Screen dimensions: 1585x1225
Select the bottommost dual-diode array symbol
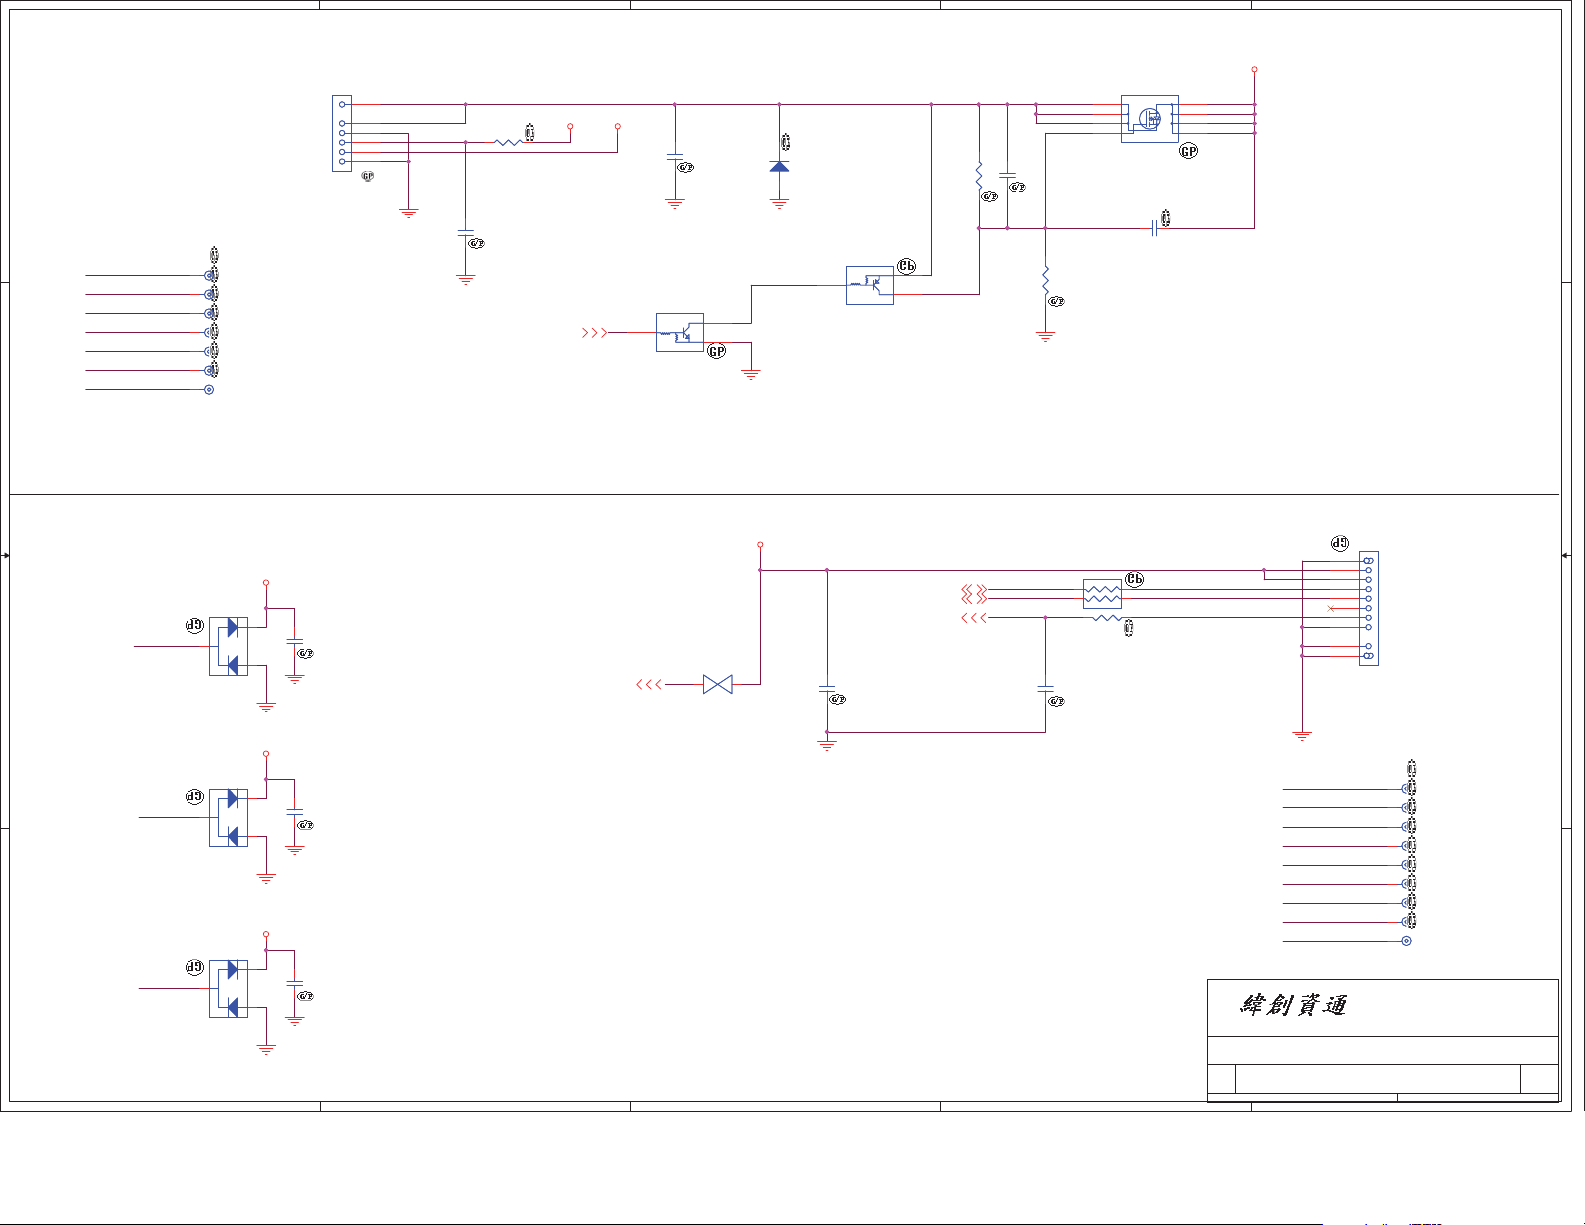coord(229,989)
